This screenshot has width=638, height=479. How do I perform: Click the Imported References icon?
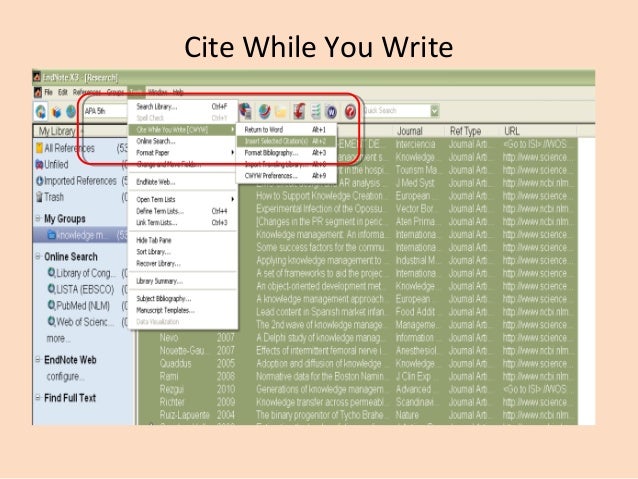tap(39, 181)
